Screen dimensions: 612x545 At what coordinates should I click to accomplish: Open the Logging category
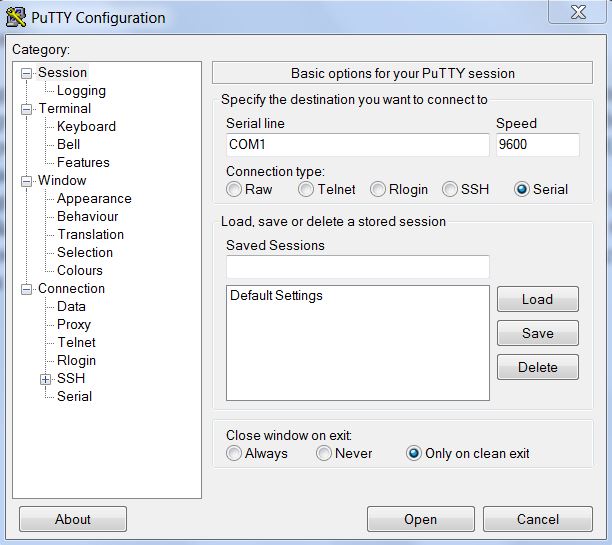pos(81,91)
